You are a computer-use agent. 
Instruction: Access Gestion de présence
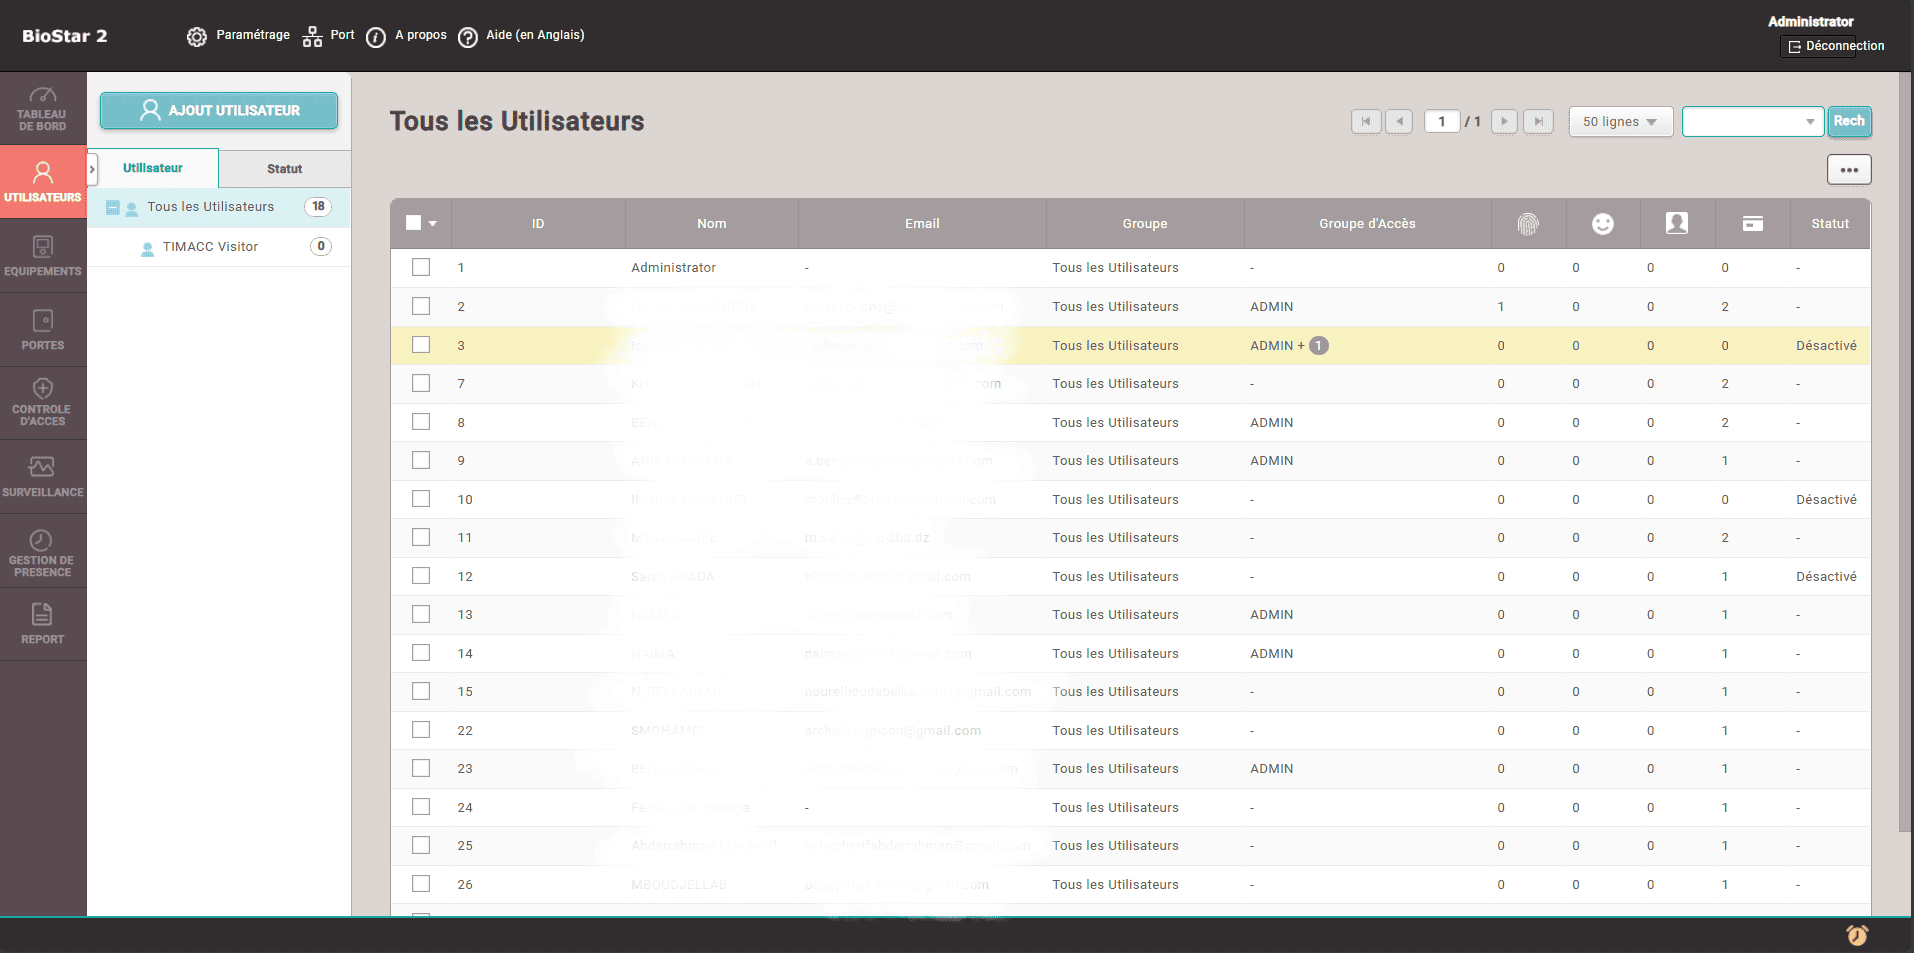[x=43, y=550]
